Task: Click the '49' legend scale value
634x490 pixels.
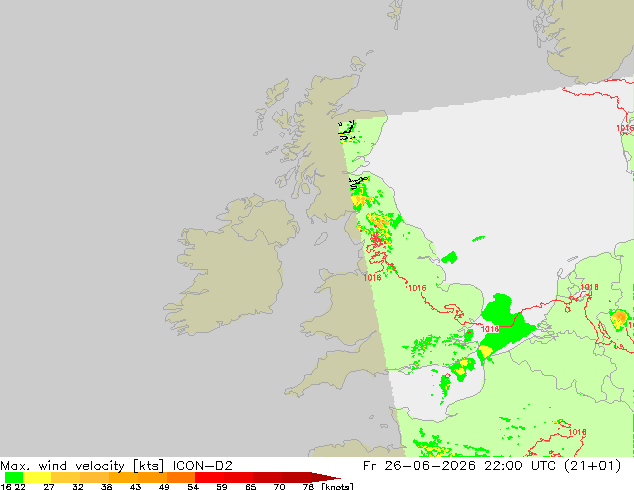Action: (x=164, y=487)
